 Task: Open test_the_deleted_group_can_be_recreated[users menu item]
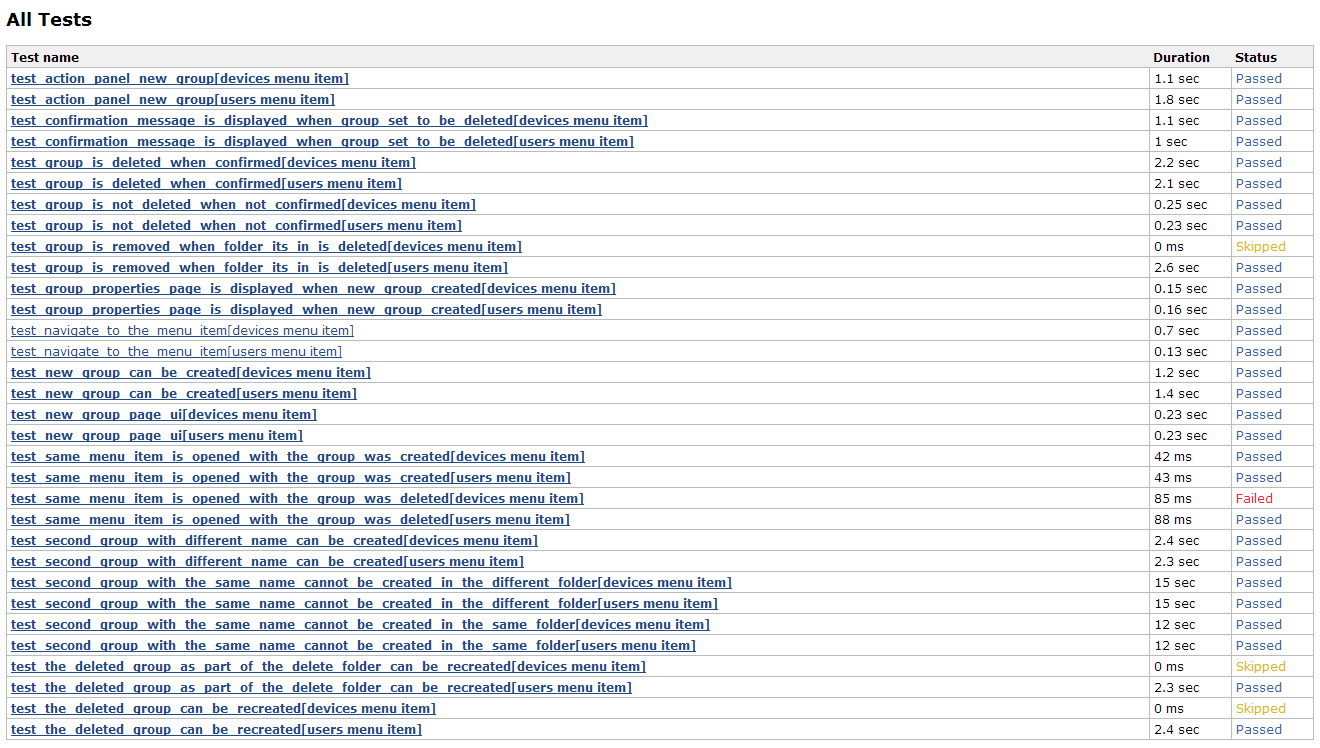coord(216,730)
